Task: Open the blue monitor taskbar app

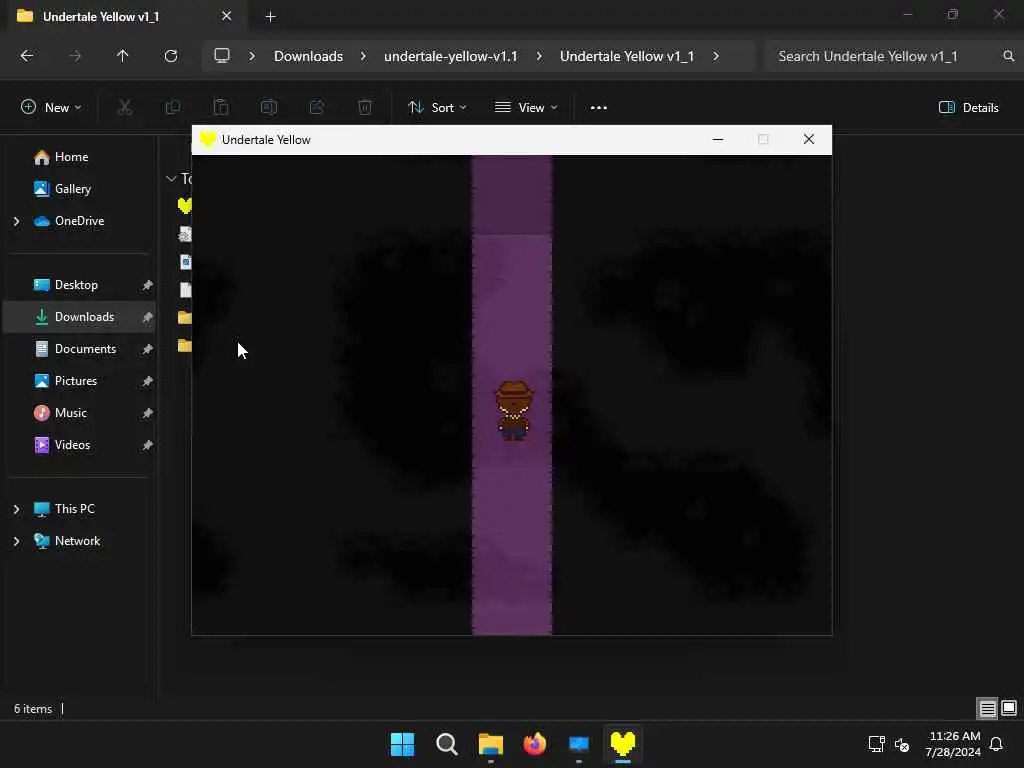Action: pos(579,744)
